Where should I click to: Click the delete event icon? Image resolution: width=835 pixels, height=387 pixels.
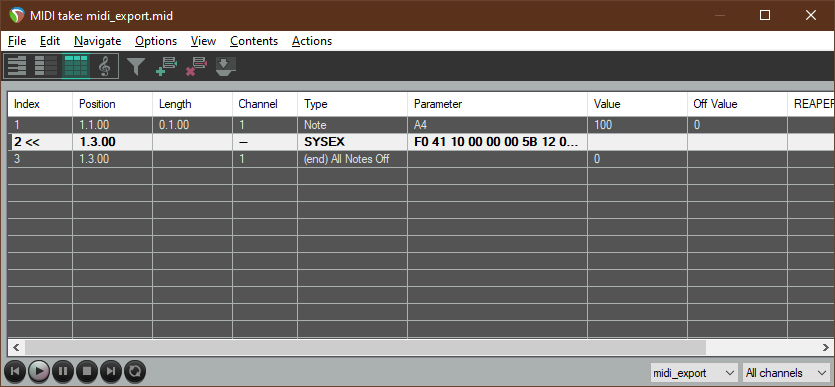coord(196,67)
